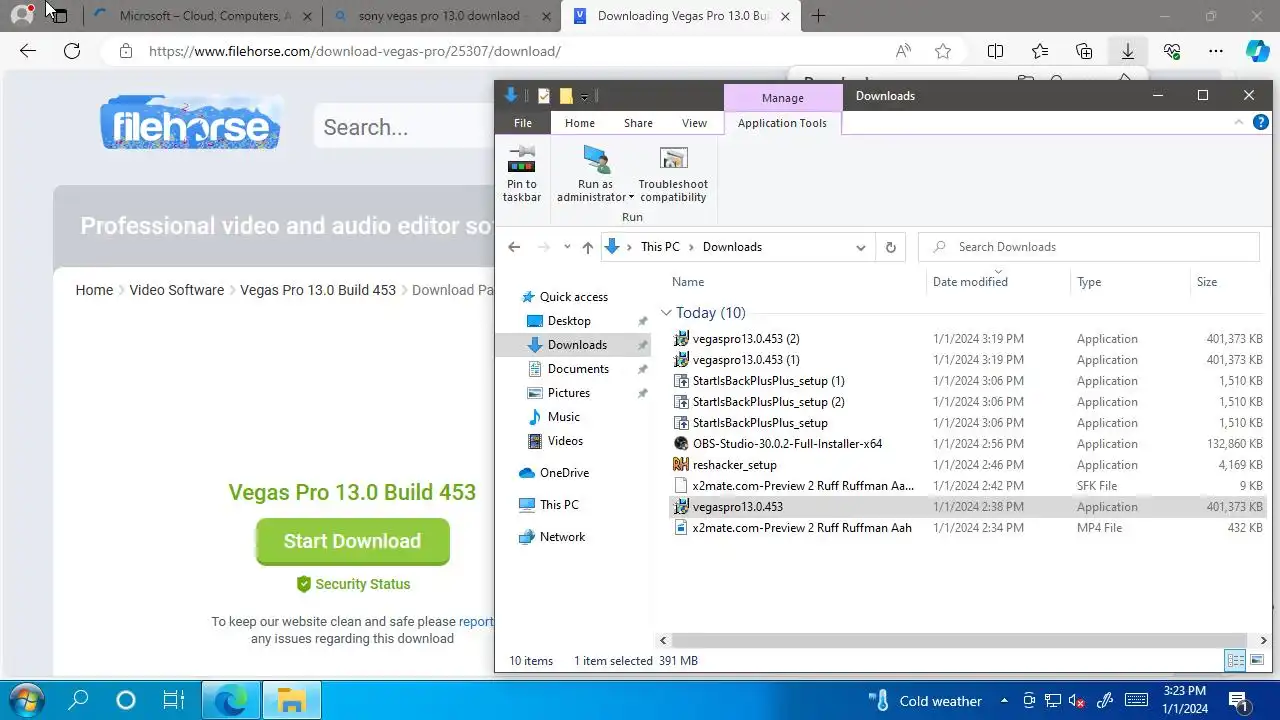The width and height of the screenshot is (1280, 720).
Task: Open the Windows Start button
Action: [25, 700]
